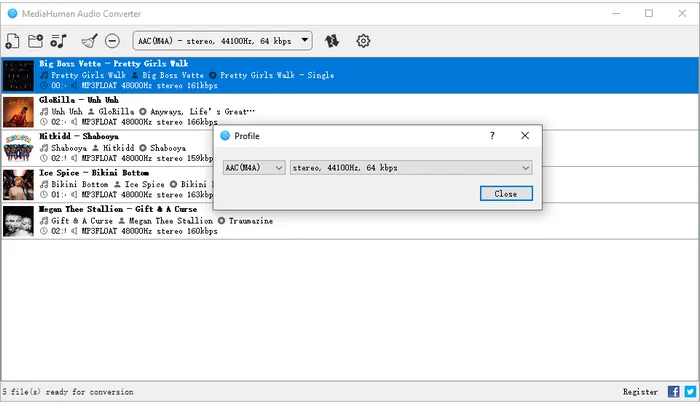Viewport: 700px width, 407px height.
Task: Expand the stereo 44100Hz 64 kbps quality dropdown
Action: tap(411, 168)
